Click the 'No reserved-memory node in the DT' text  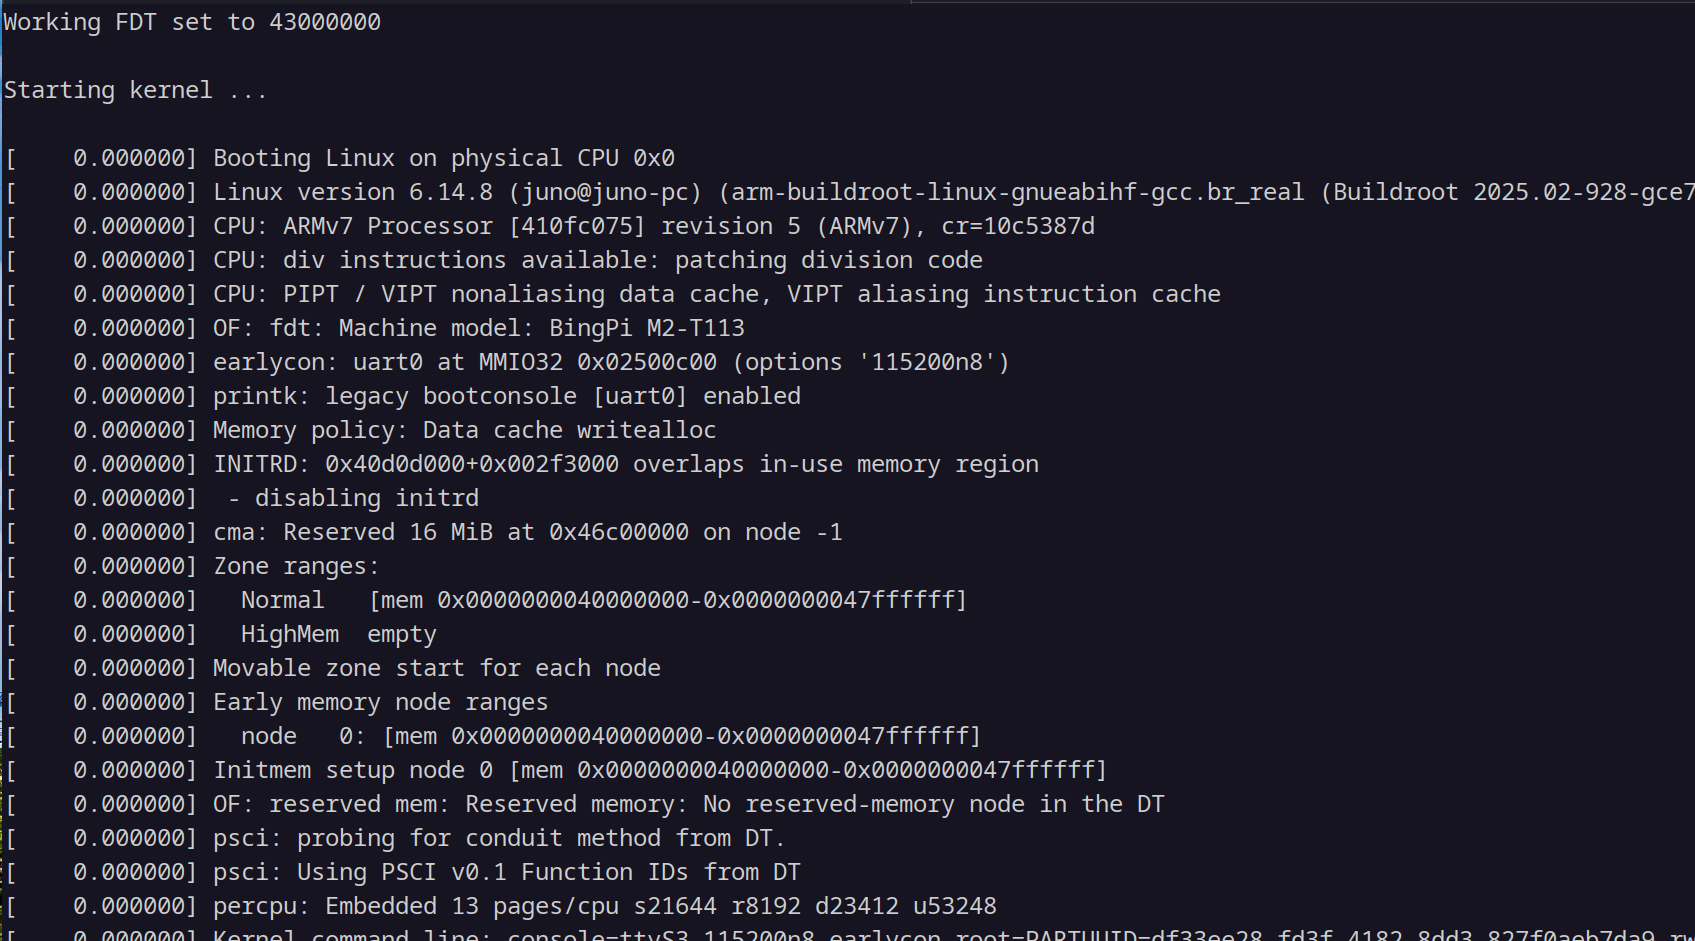(934, 804)
